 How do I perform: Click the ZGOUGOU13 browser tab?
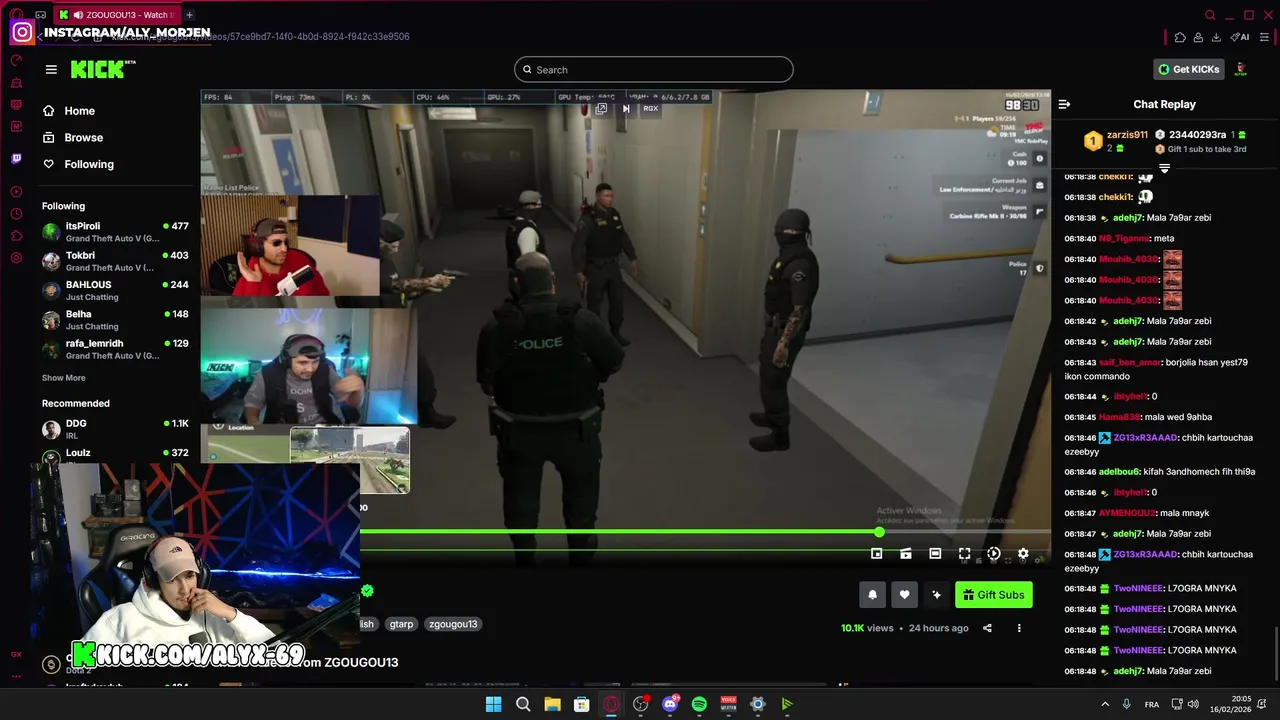click(116, 15)
